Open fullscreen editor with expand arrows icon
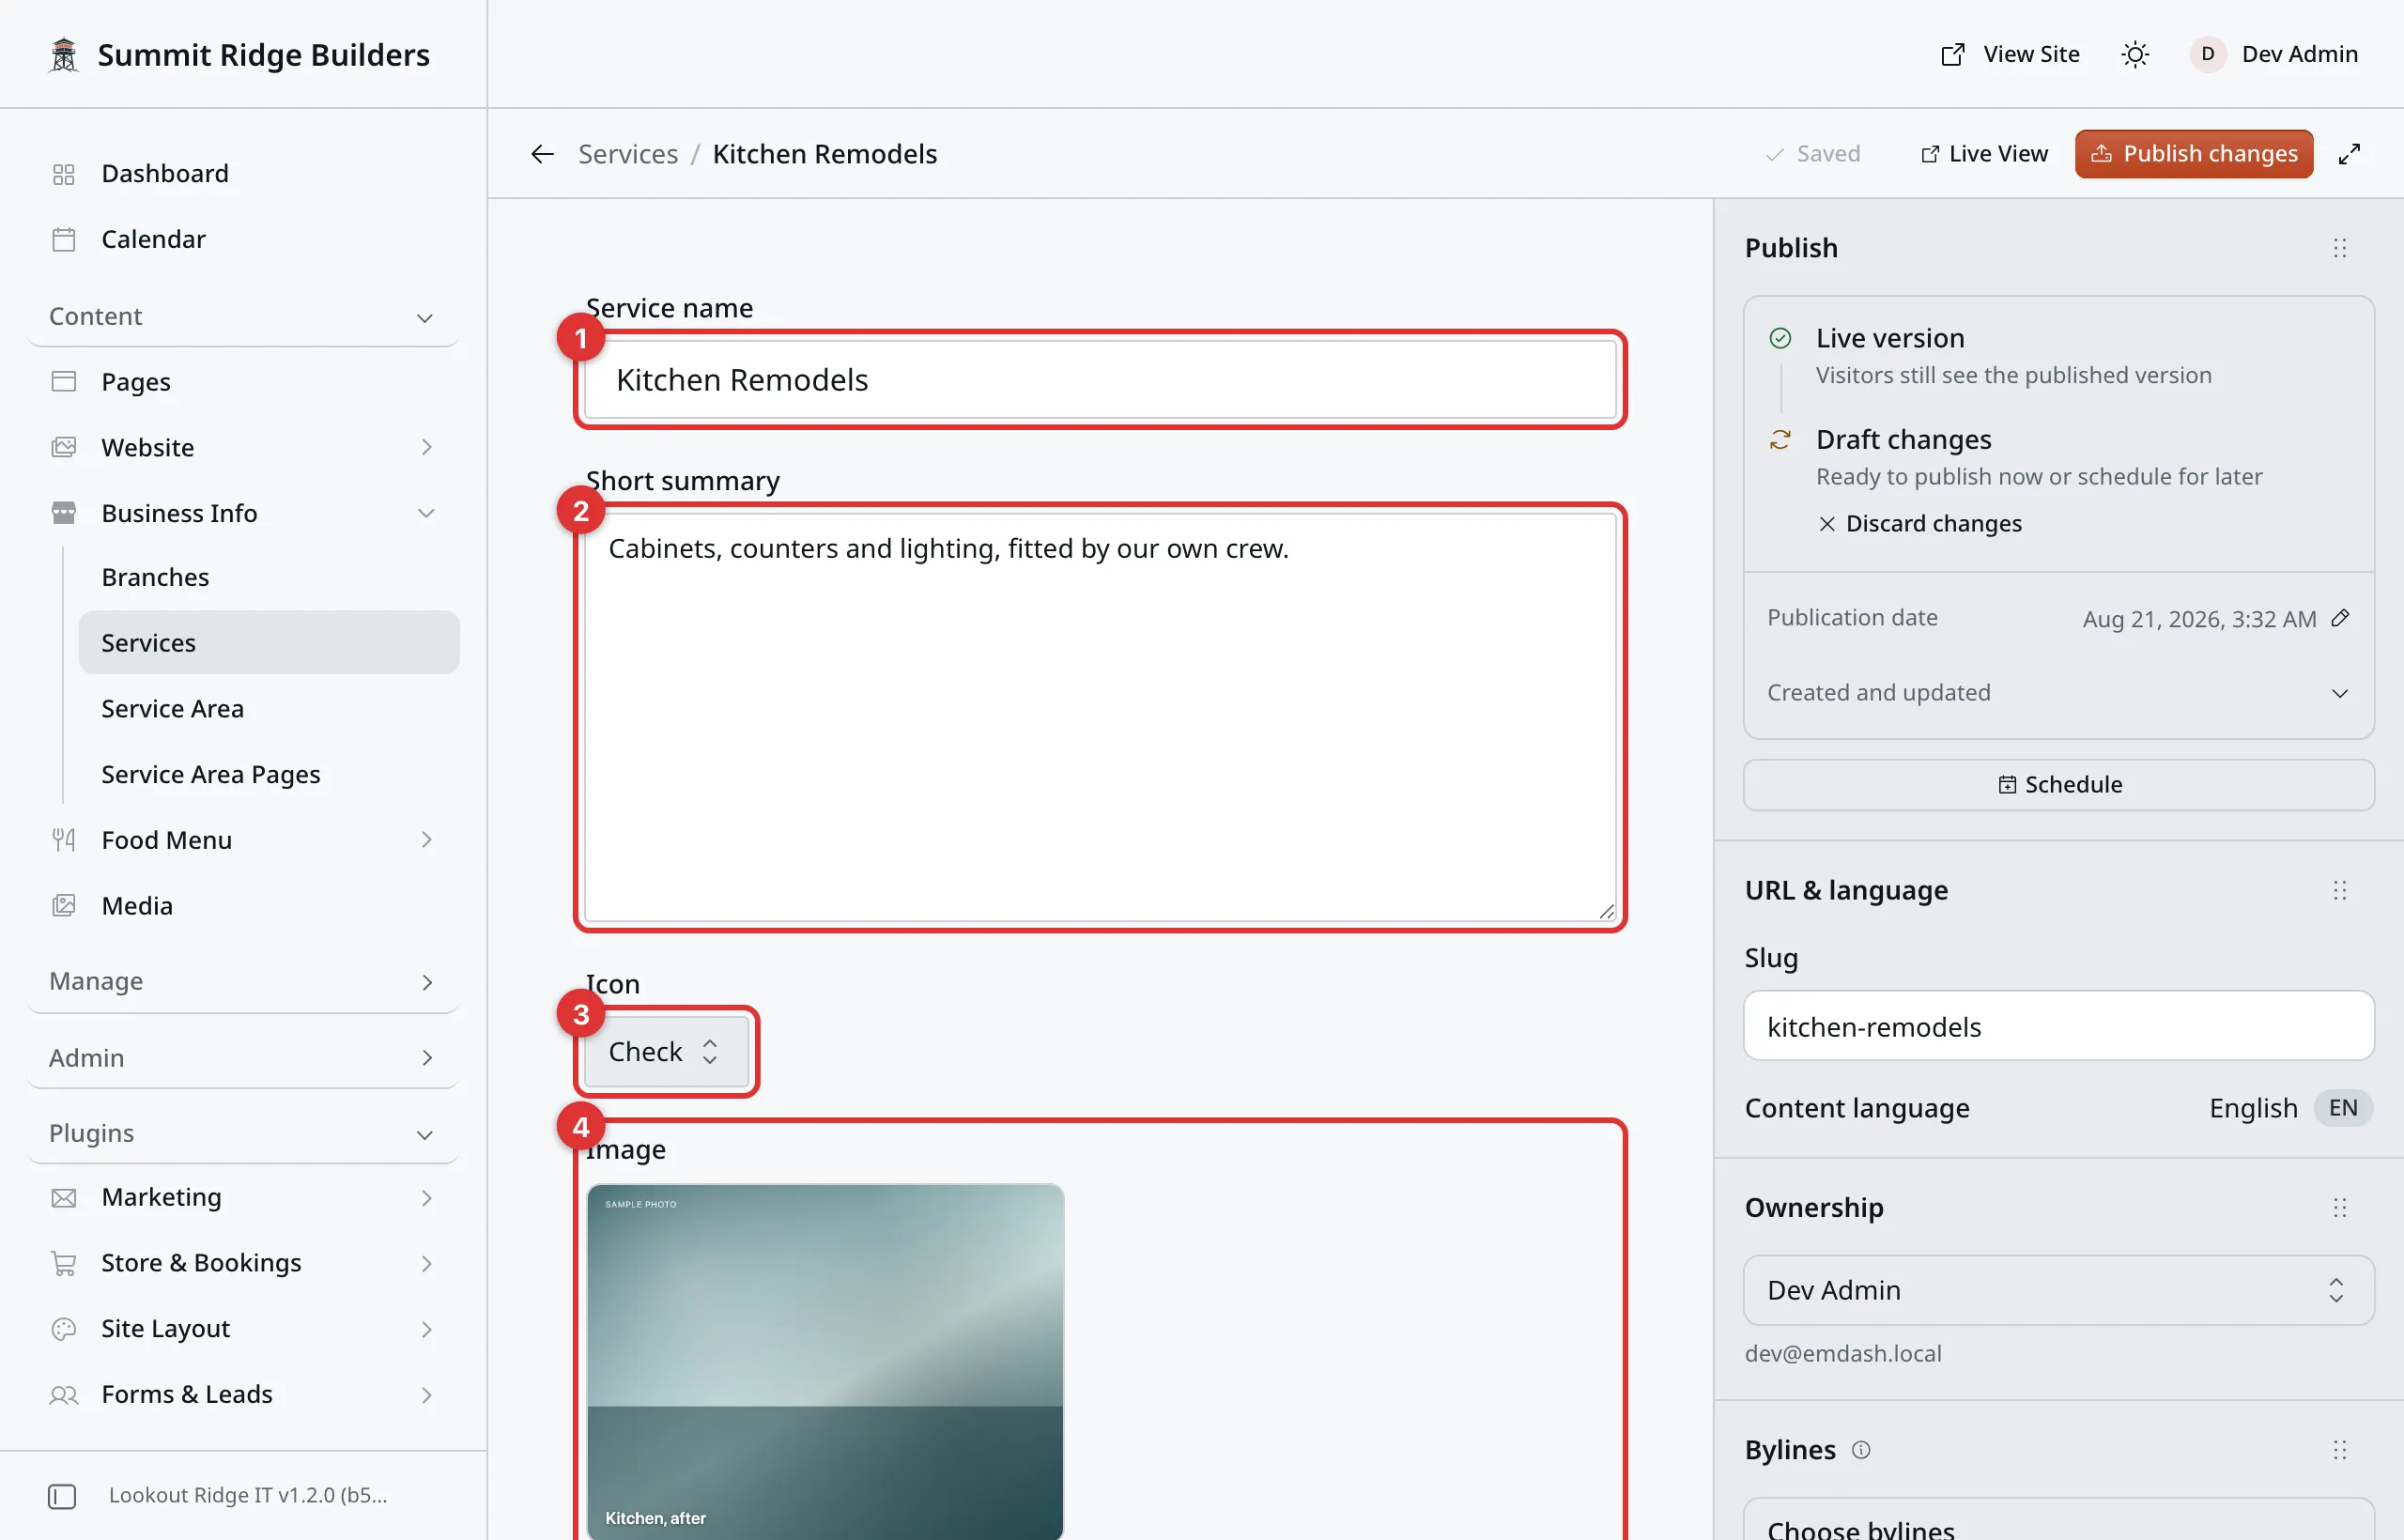Screen dimensions: 2404x1540 point(2349,154)
